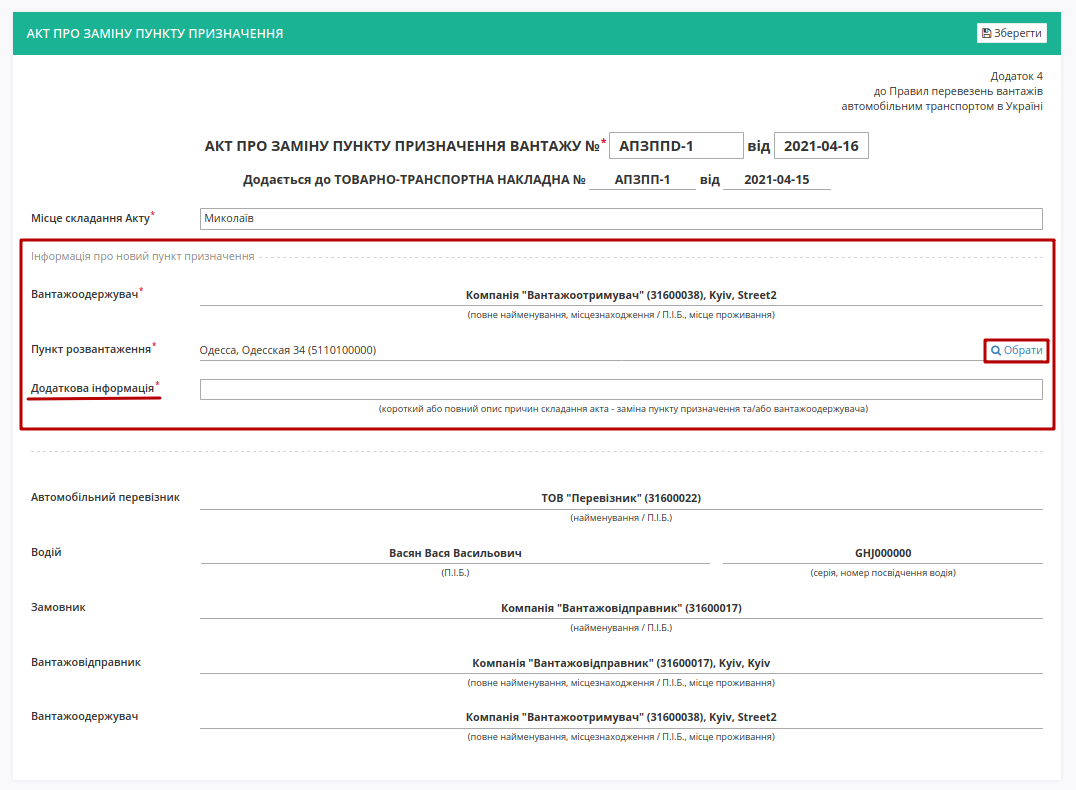This screenshot has width=1076, height=790.
Task: Click the floppy disk icon in Зберегти
Action: tap(986, 33)
